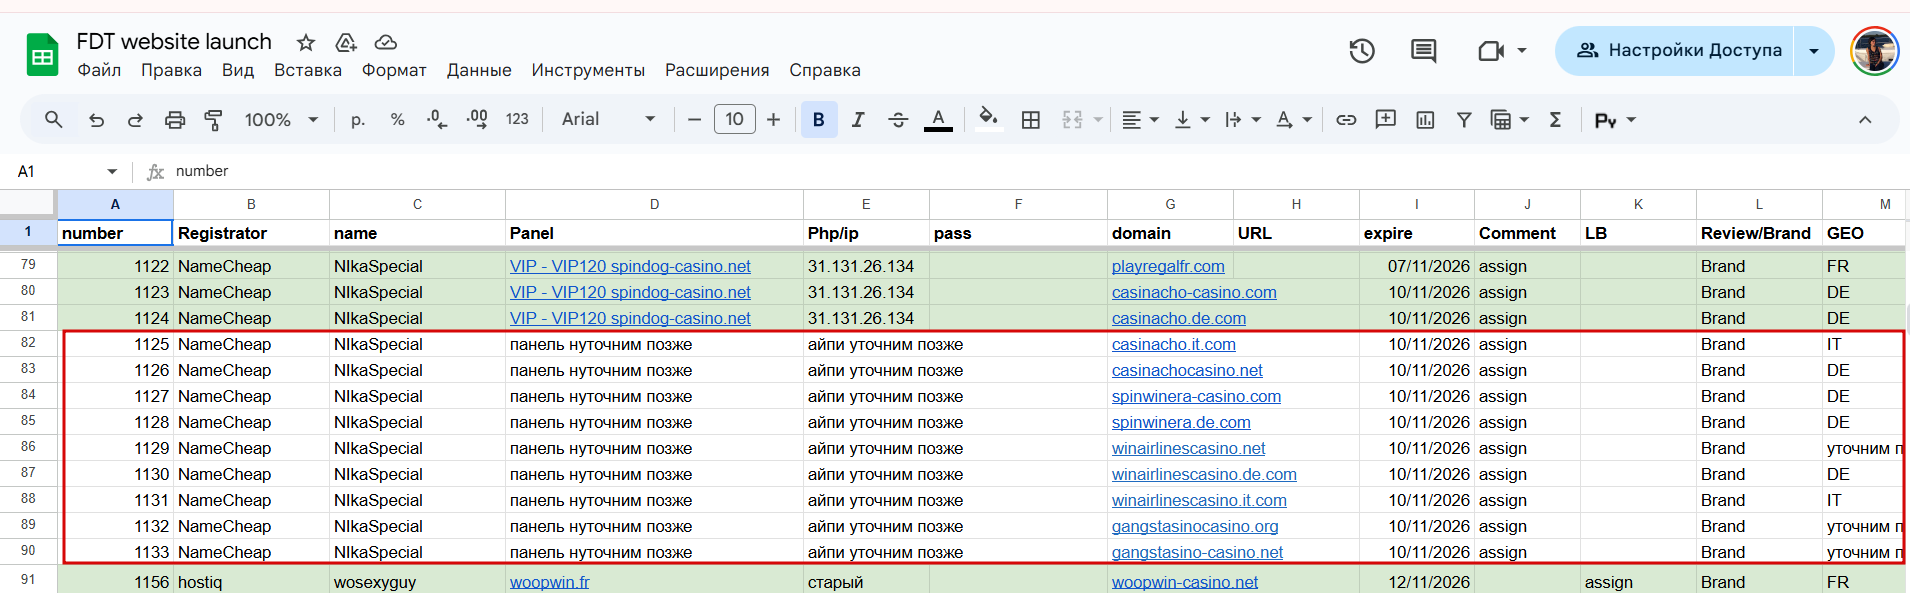1910x593 pixels.
Task: Click the Настройки Доступа share button
Action: [x=1675, y=51]
